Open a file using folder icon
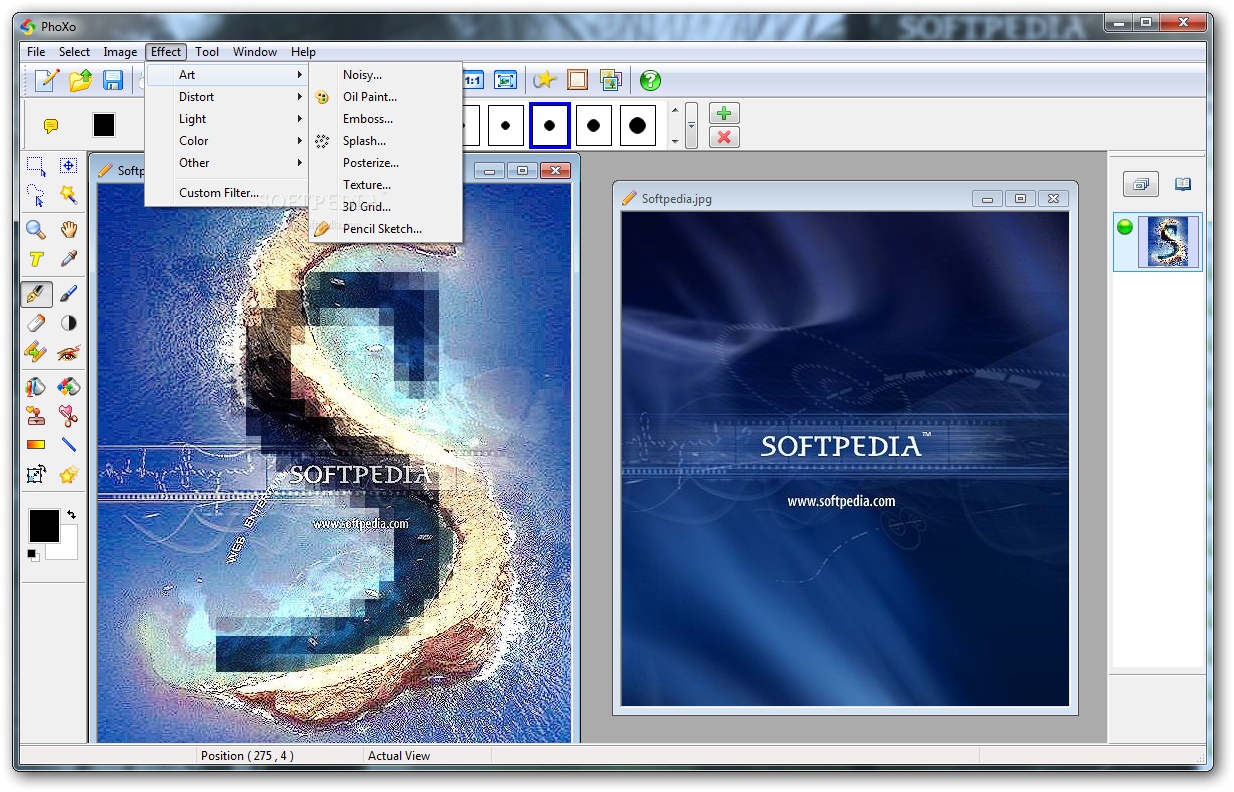The width and height of the screenshot is (1234, 792). click(x=80, y=80)
